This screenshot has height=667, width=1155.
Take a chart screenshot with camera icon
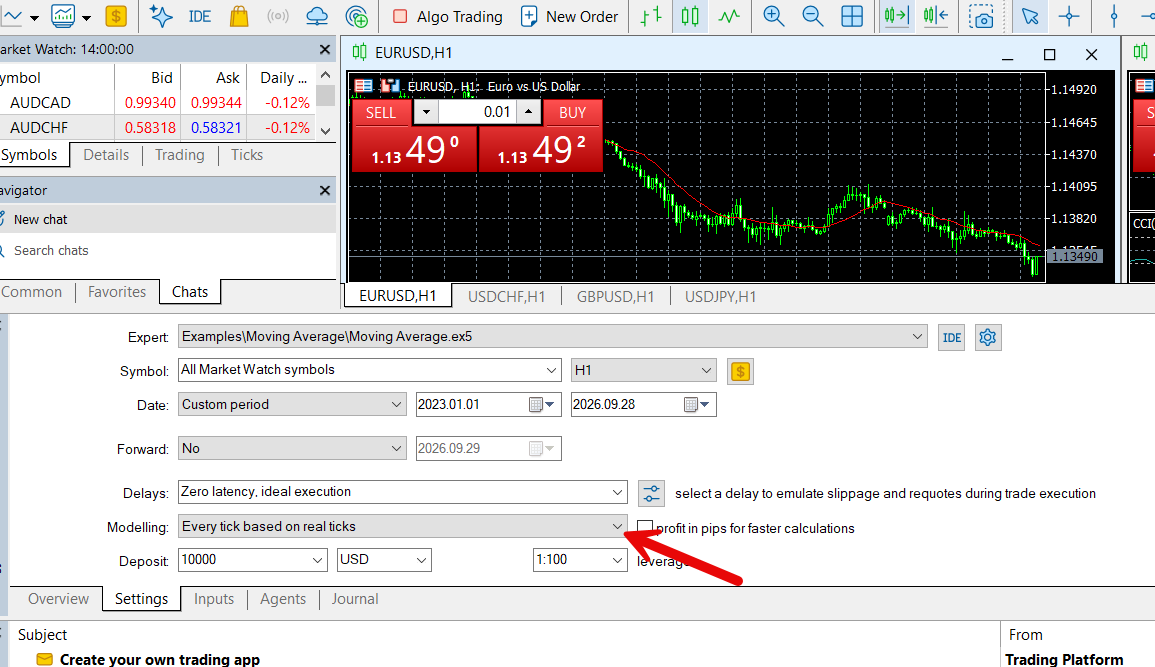pos(981,16)
